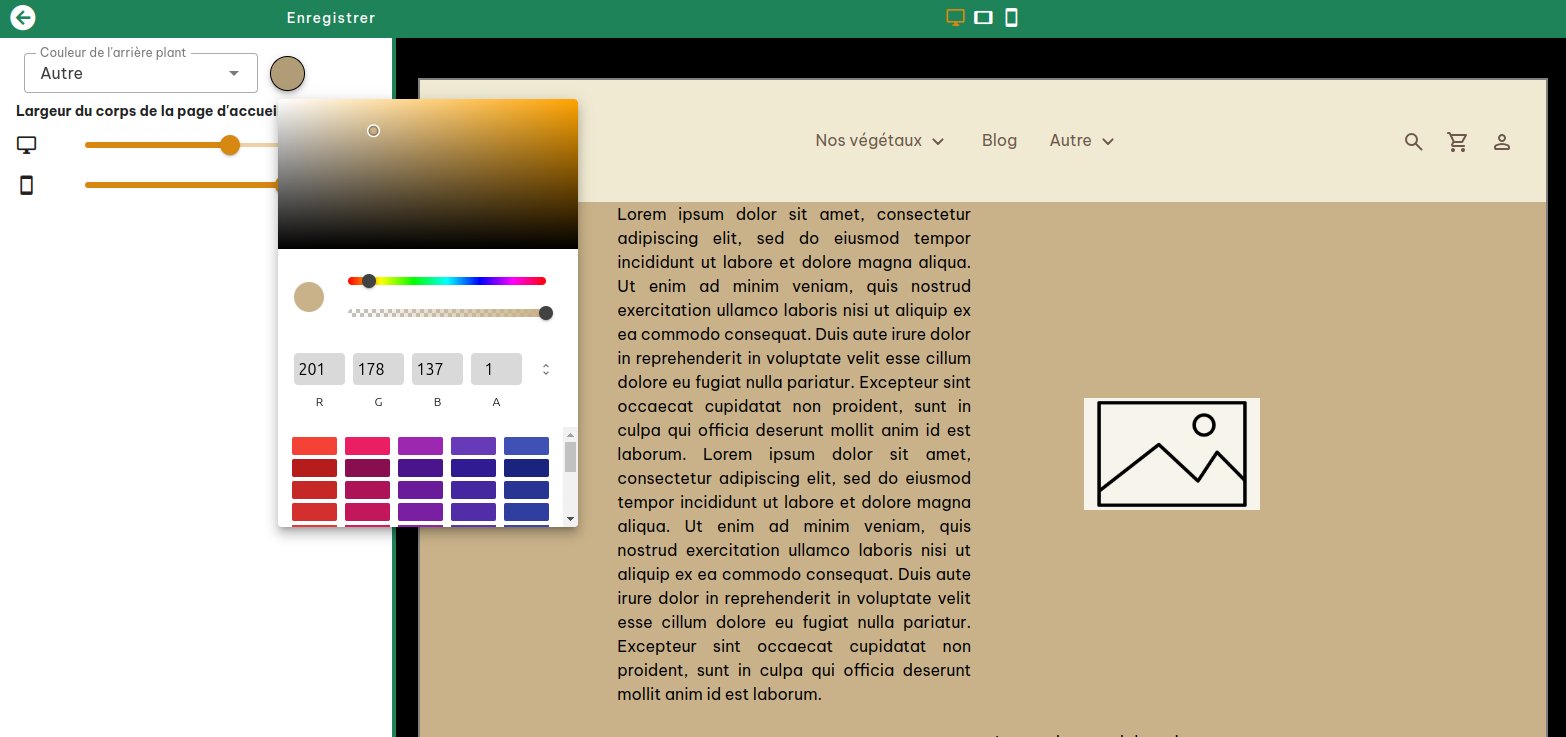Expand the 'Nos végétaux' navigation dropdown

click(x=880, y=141)
